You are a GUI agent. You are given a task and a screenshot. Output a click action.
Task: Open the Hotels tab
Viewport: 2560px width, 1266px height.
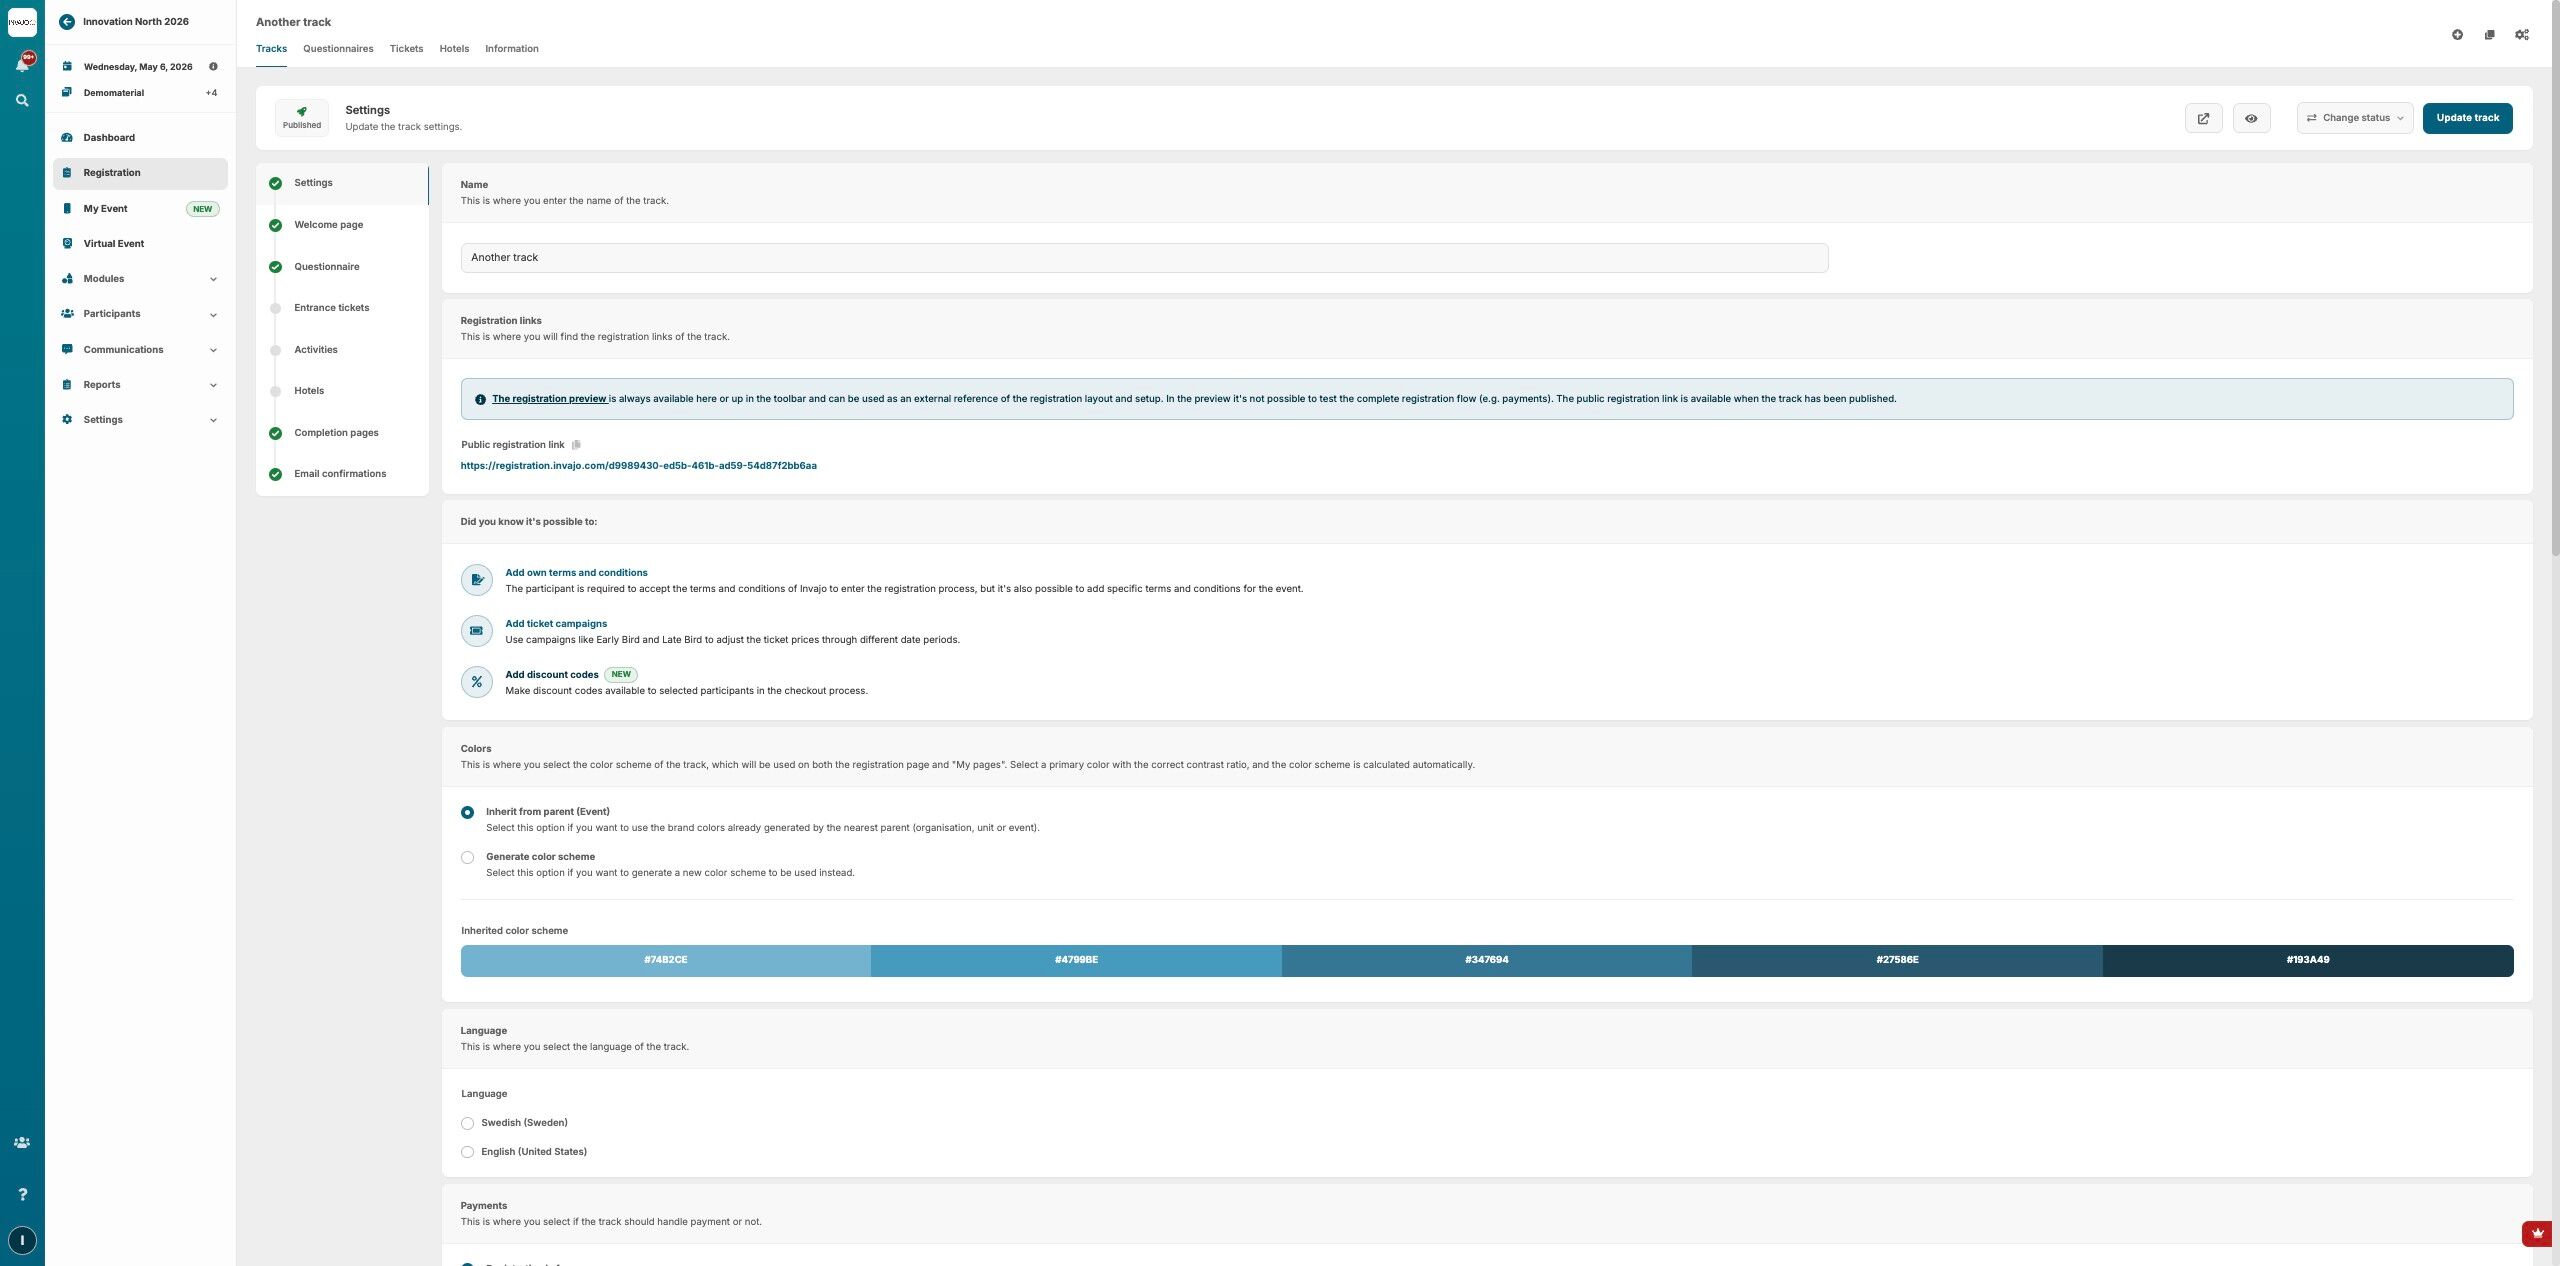(454, 49)
